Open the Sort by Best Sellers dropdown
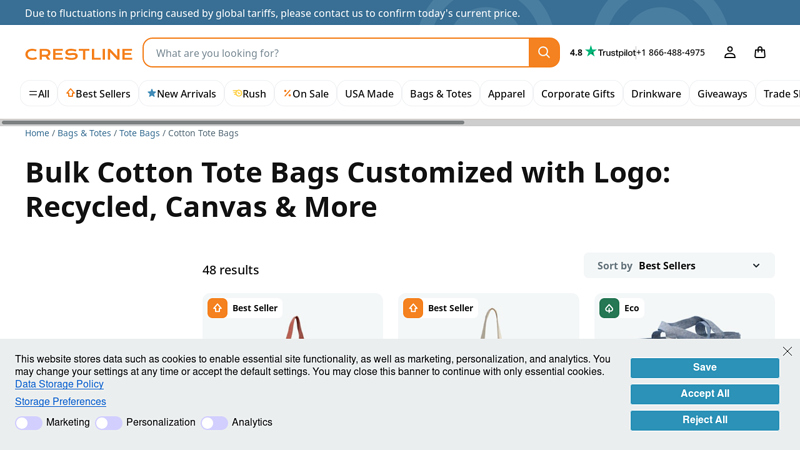The height and width of the screenshot is (450, 800). pyautogui.click(x=679, y=266)
